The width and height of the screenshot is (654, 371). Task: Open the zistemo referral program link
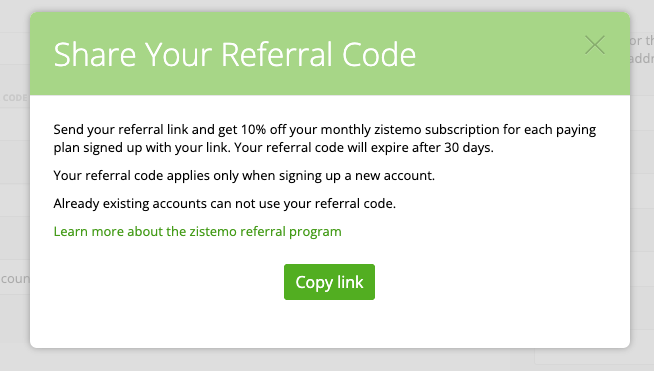click(x=197, y=231)
